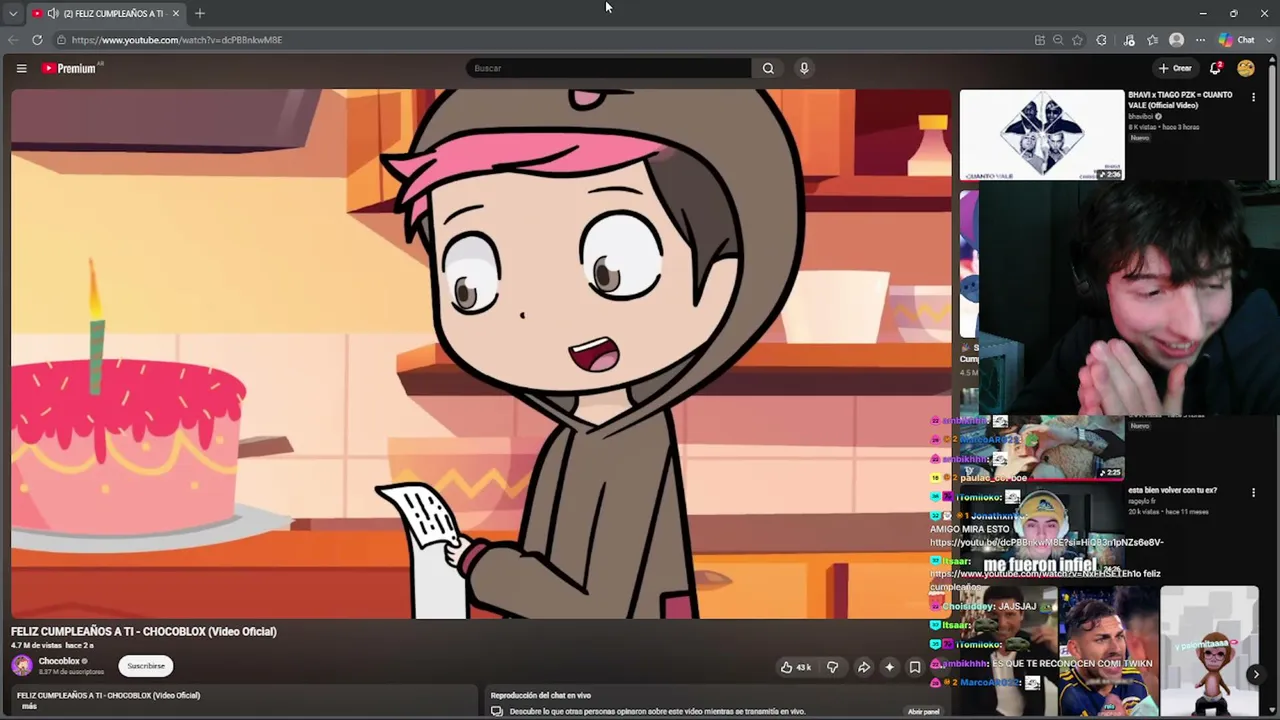Open the browser favorites list

[x=1153, y=40]
